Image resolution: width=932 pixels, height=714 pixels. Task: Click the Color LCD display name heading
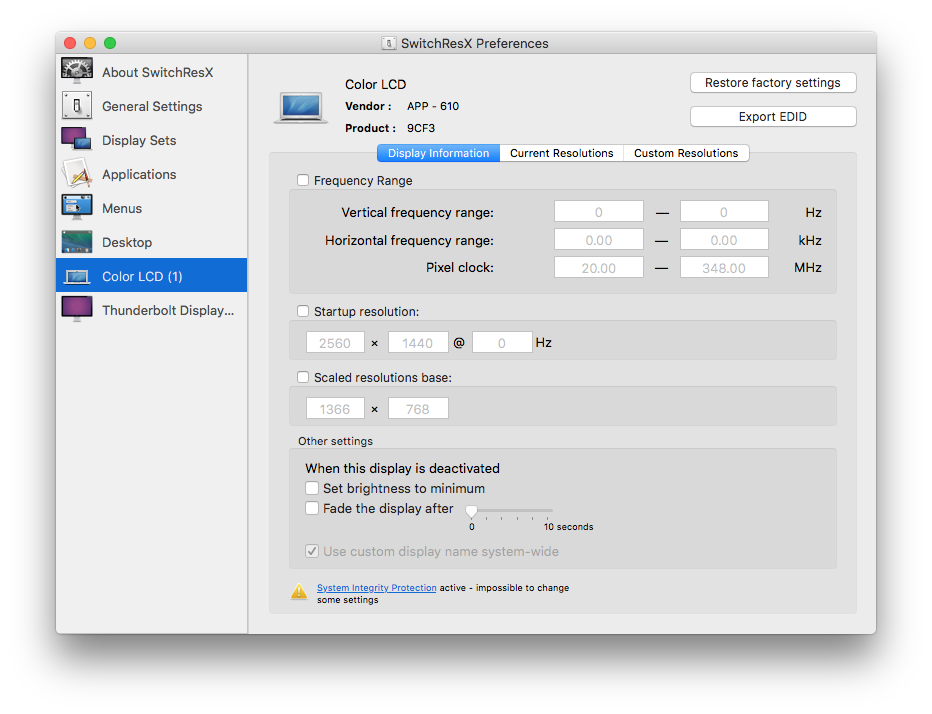point(376,84)
